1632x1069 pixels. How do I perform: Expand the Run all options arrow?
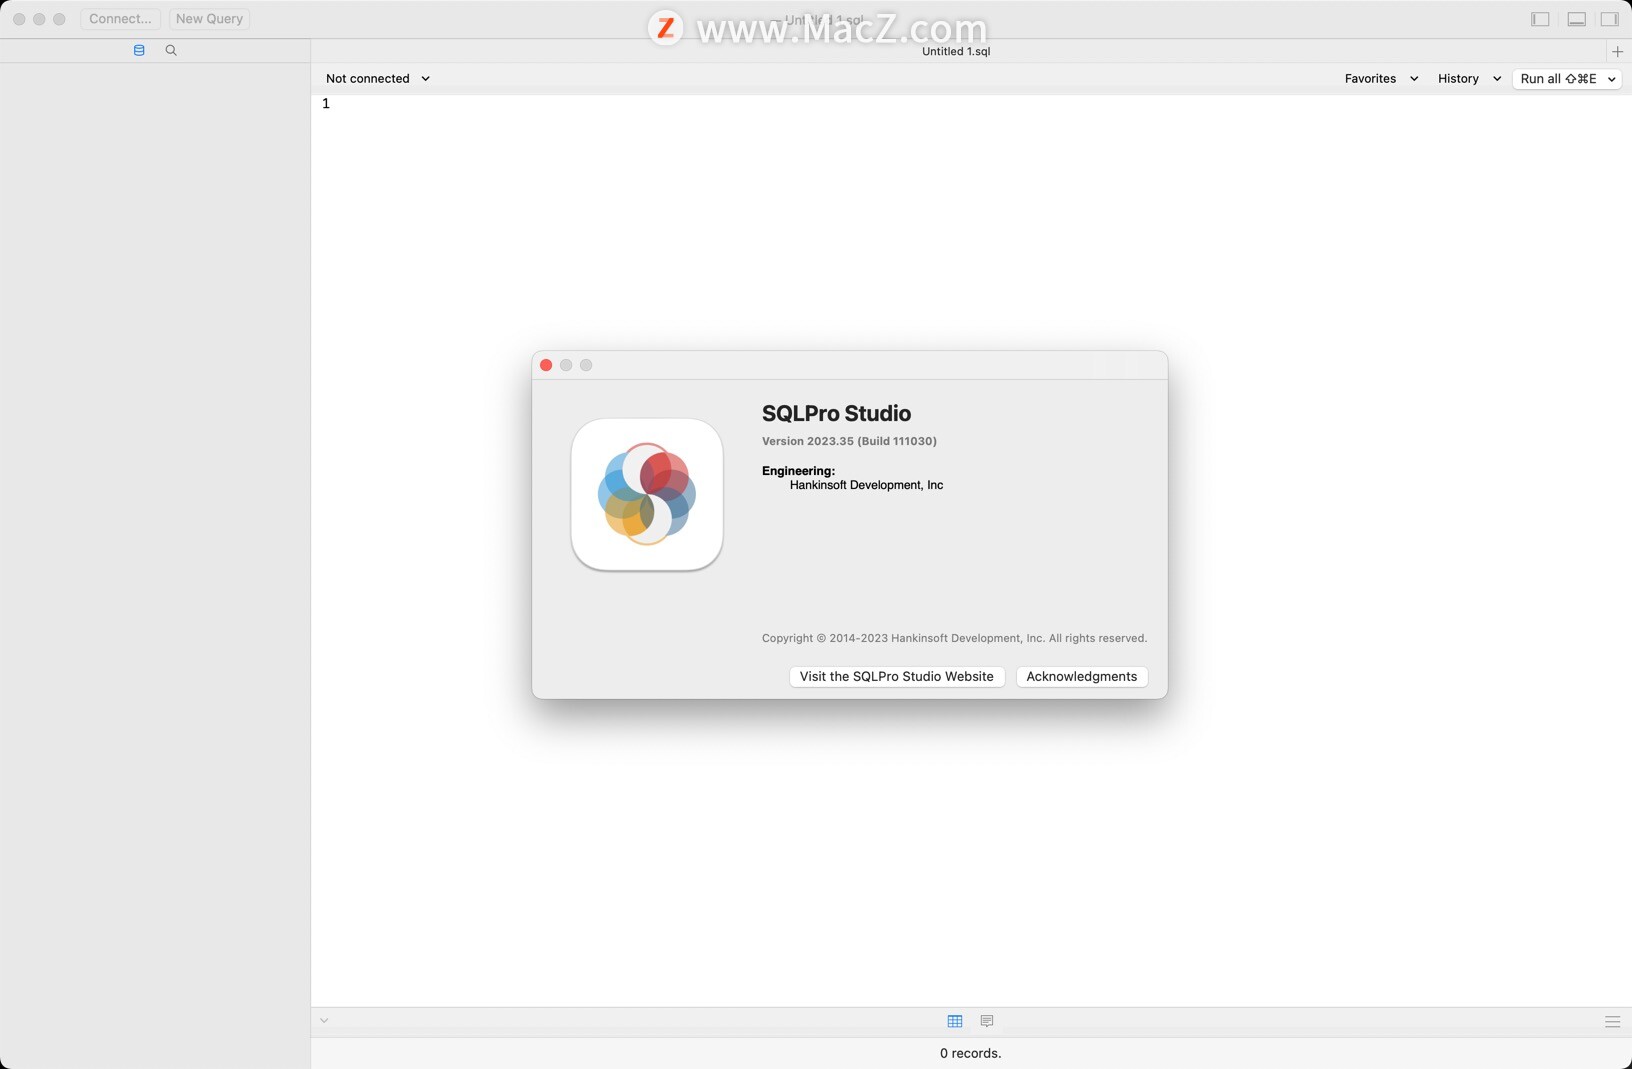[x=1612, y=79]
